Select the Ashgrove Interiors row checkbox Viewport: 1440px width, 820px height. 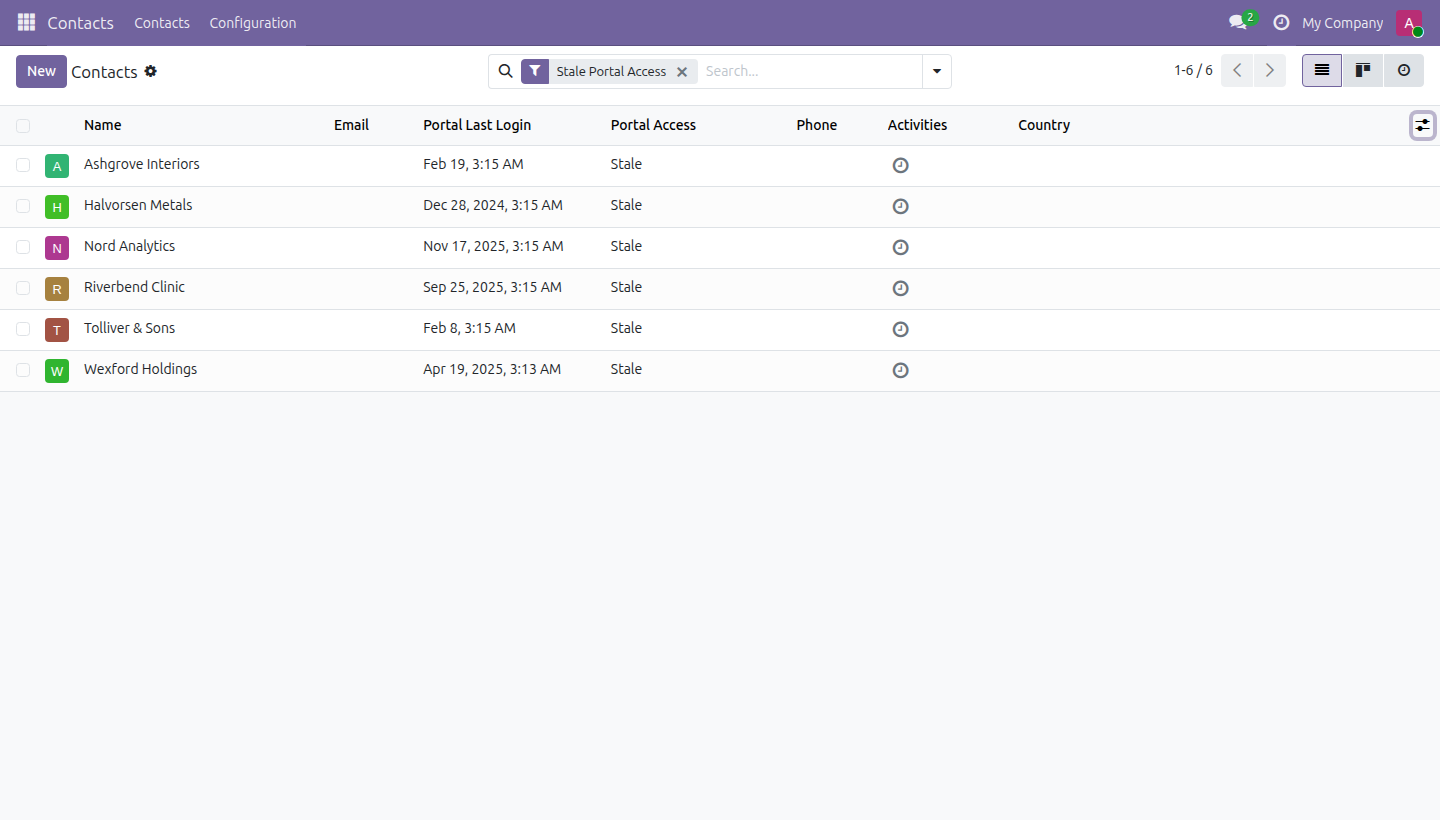pyautogui.click(x=23, y=165)
